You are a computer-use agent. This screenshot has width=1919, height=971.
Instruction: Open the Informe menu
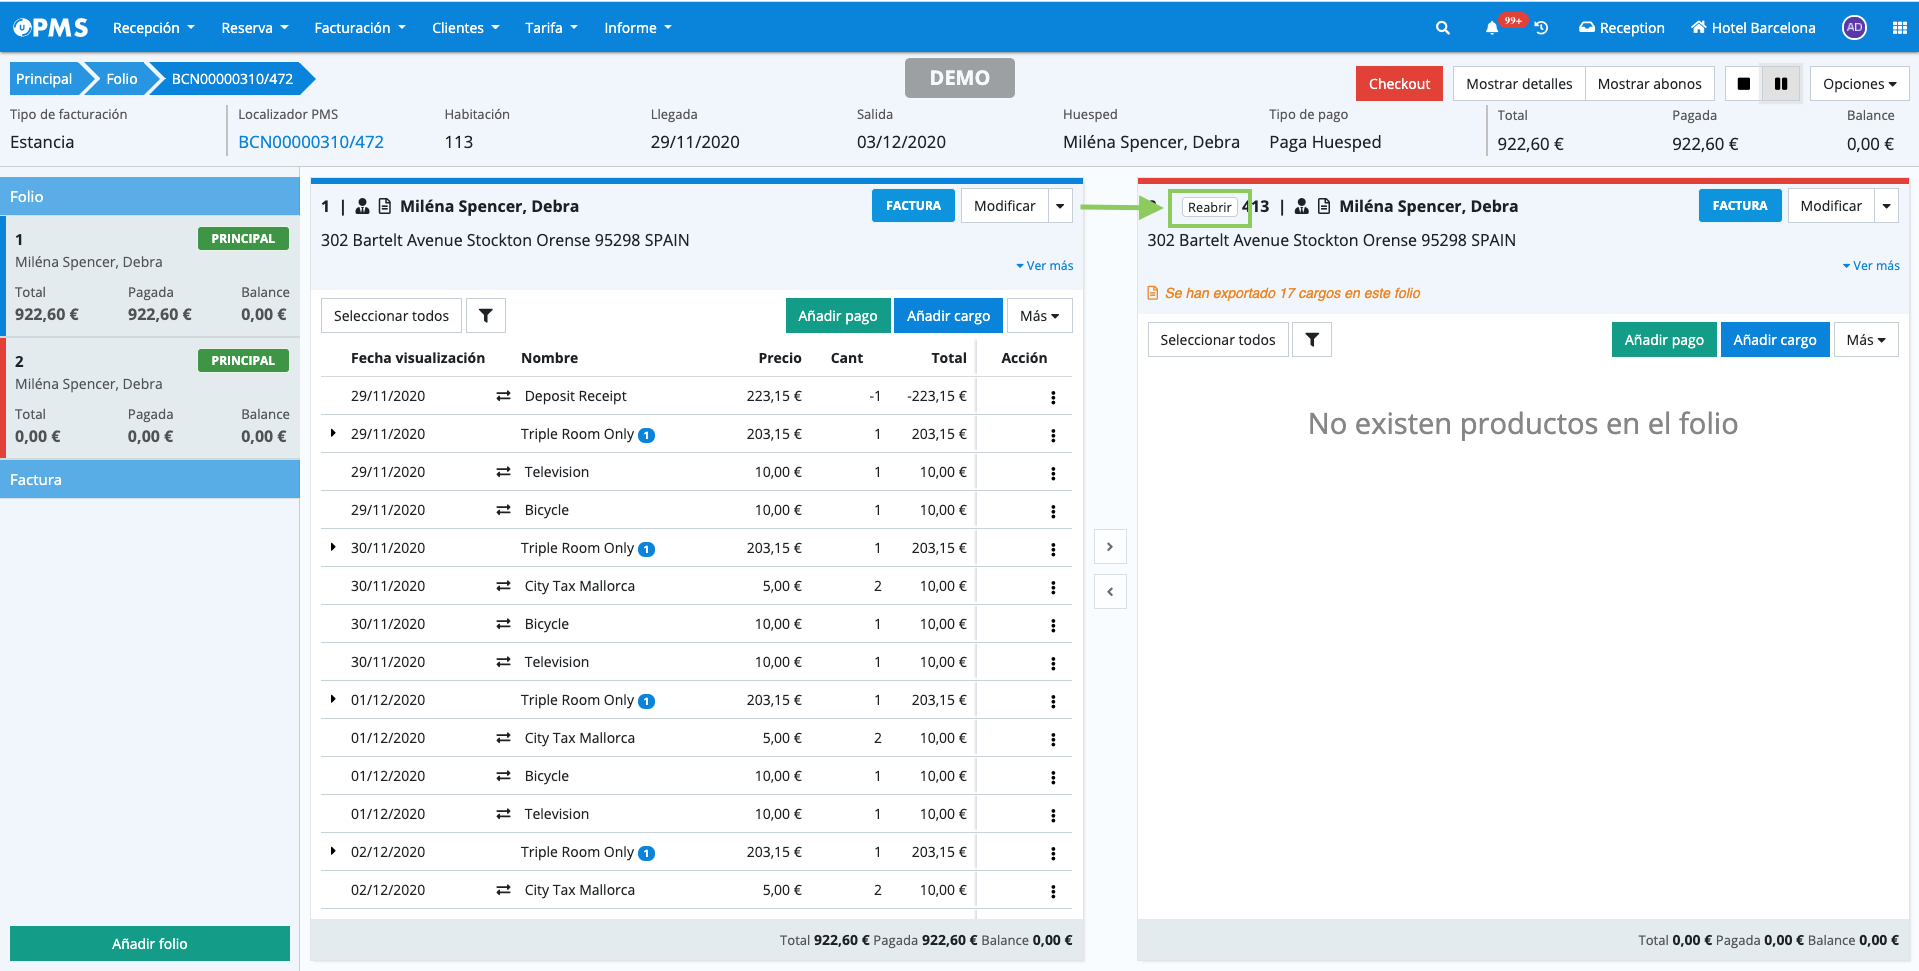(x=637, y=28)
